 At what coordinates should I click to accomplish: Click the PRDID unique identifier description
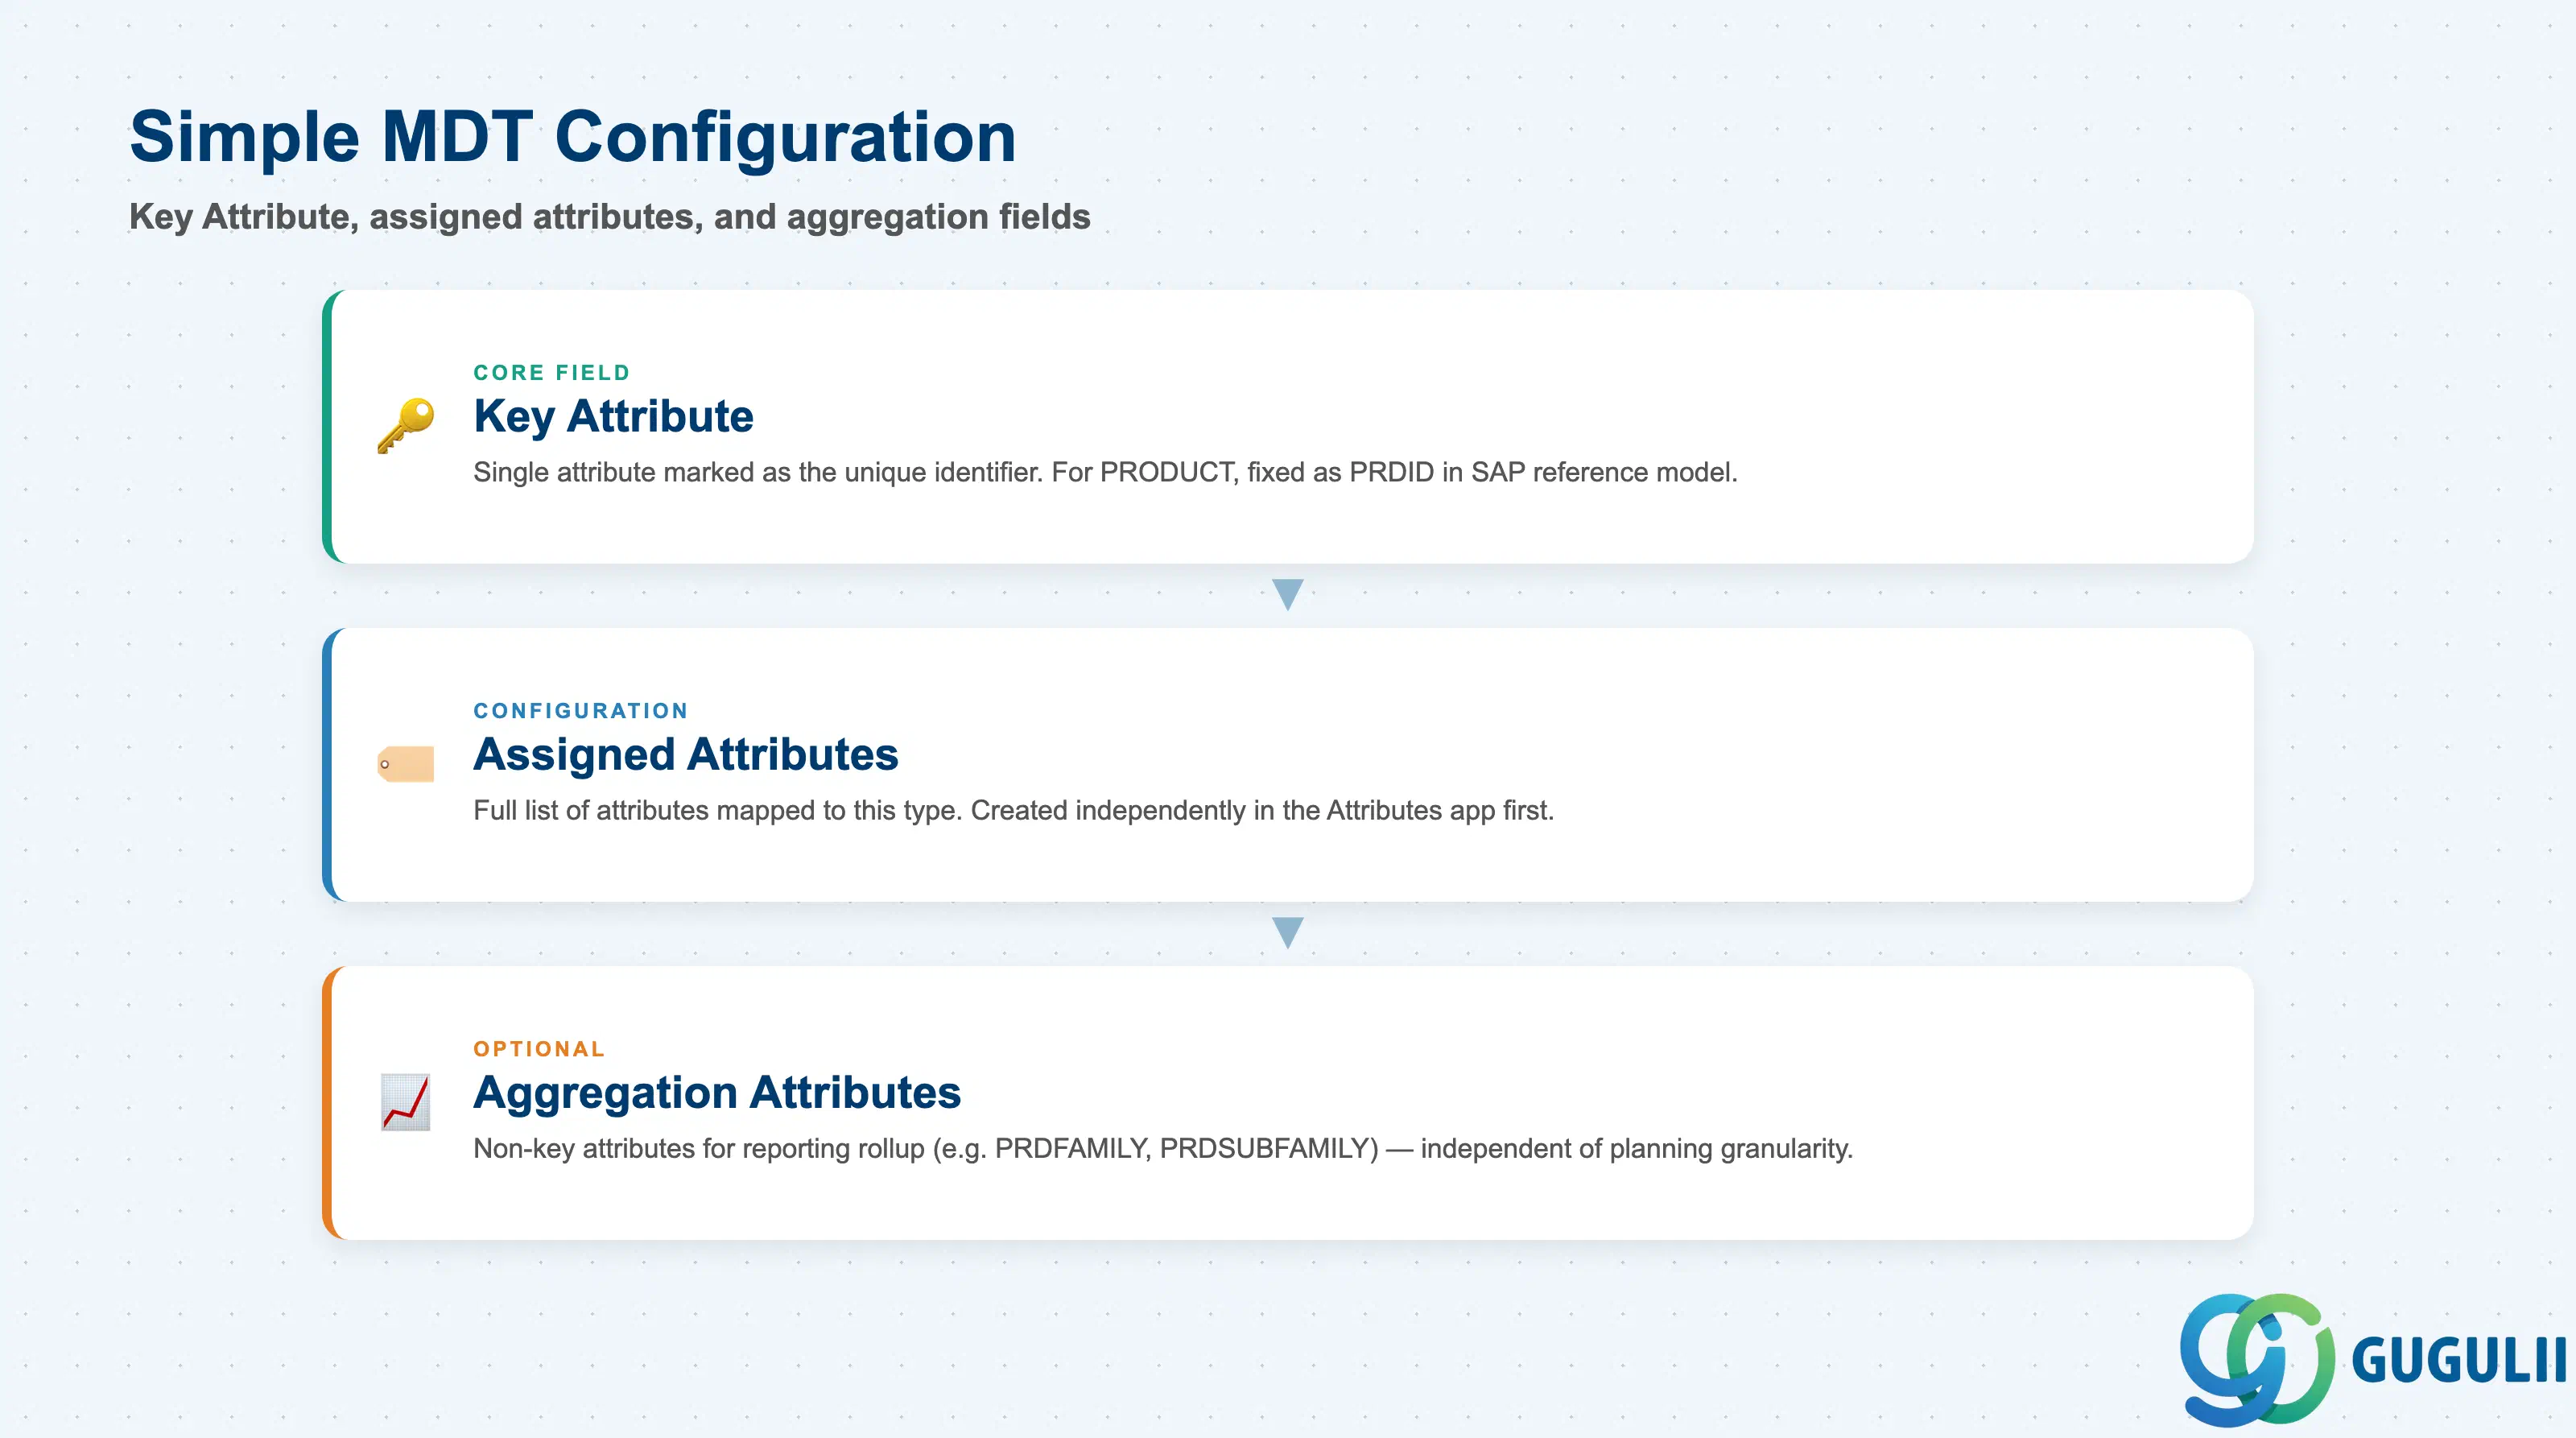[1105, 472]
